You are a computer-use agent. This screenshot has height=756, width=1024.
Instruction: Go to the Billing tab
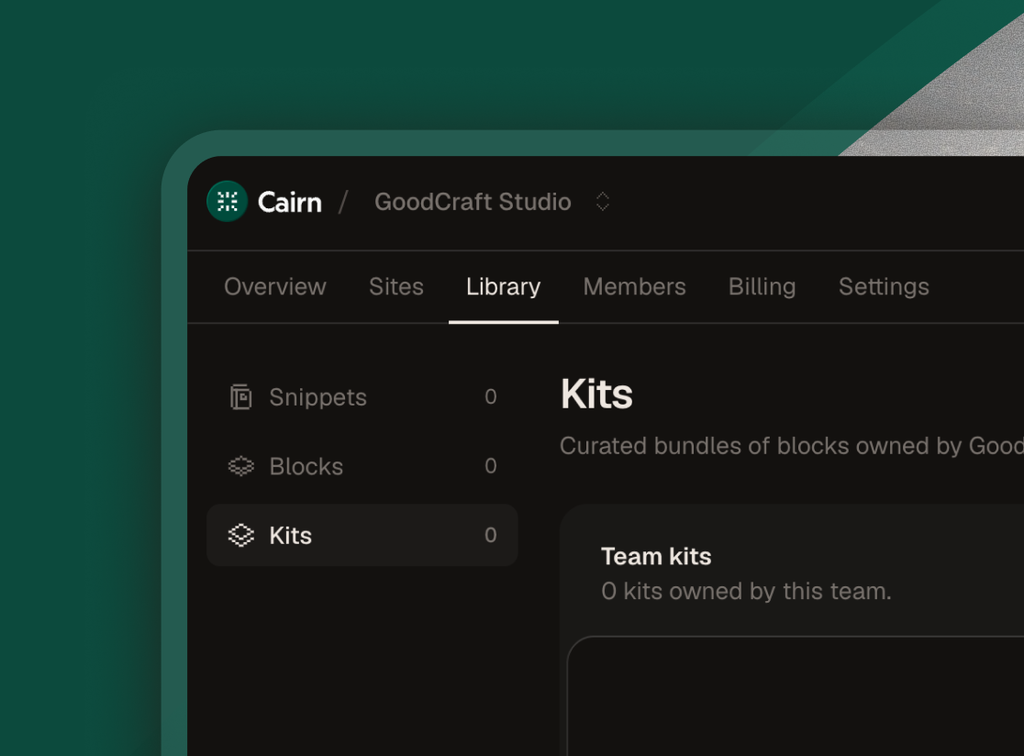tap(761, 287)
